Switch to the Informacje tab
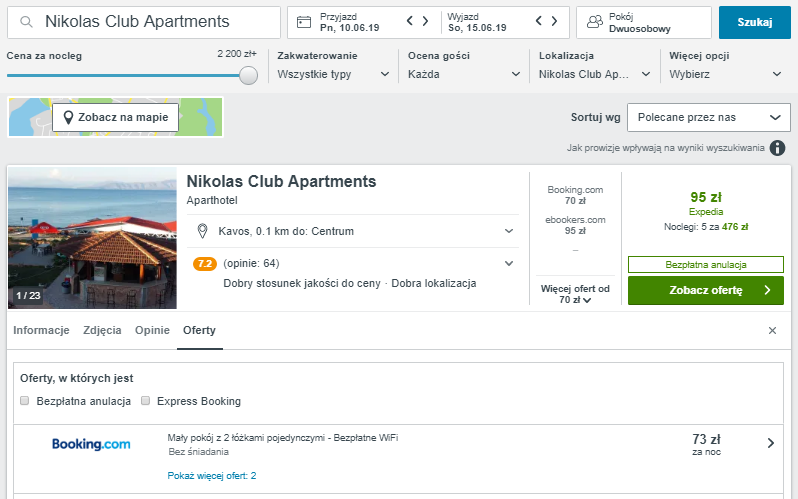Image resolution: width=798 pixels, height=499 pixels. pos(41,330)
